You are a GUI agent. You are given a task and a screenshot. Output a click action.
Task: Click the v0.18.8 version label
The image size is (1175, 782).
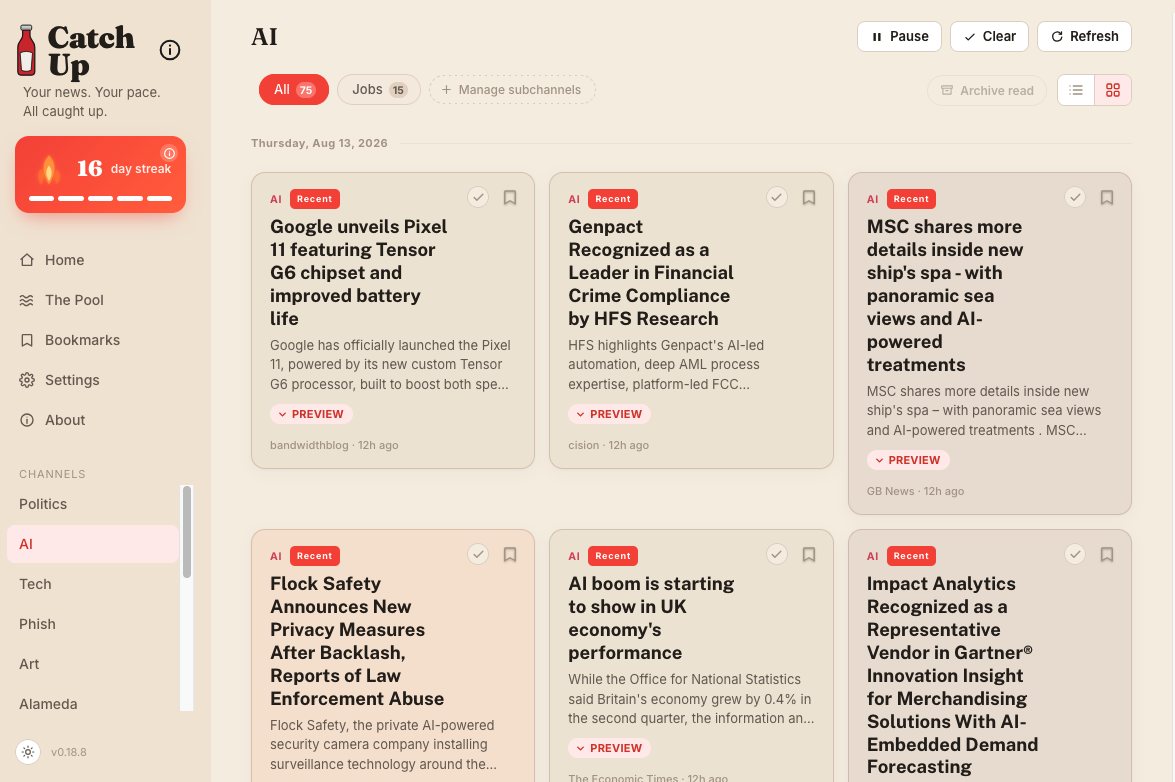pos(69,752)
